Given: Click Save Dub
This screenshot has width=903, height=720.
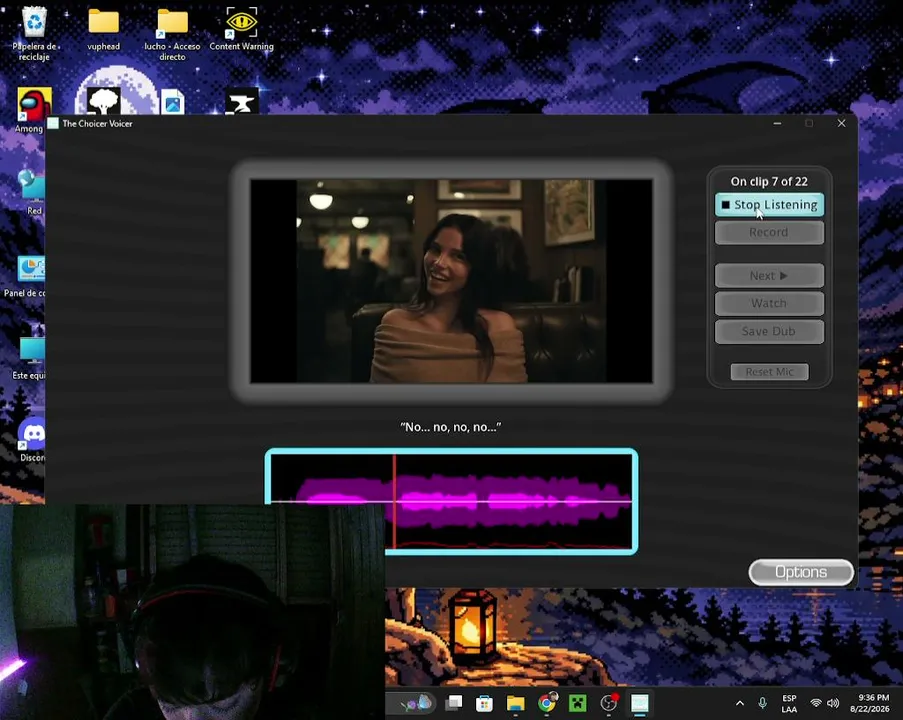Looking at the screenshot, I should tap(769, 331).
